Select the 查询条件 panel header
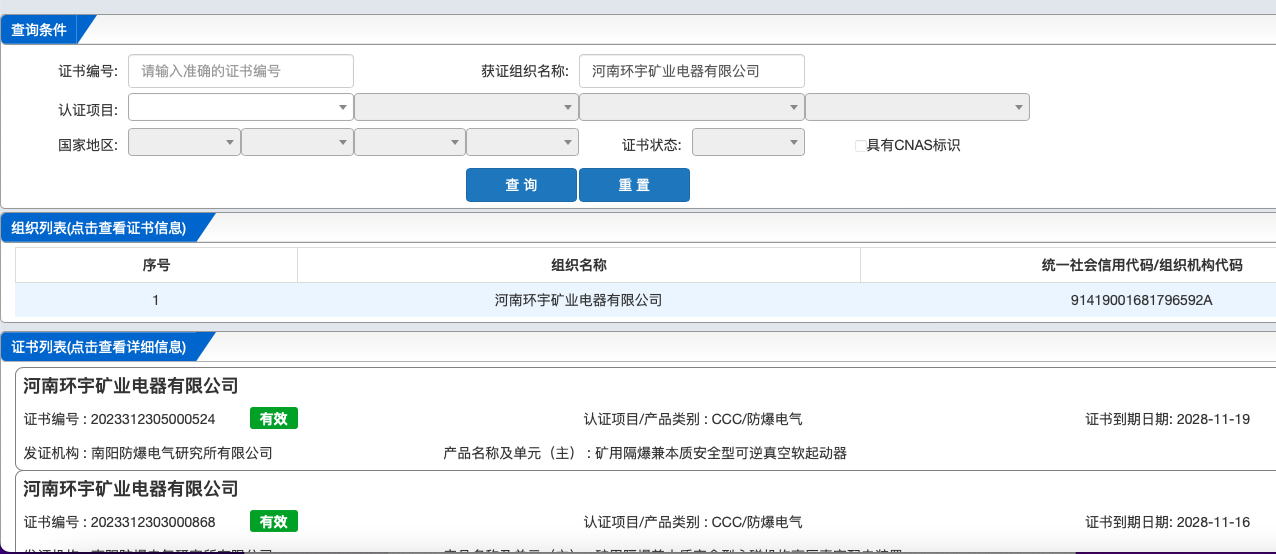This screenshot has width=1276, height=554. (x=40, y=30)
